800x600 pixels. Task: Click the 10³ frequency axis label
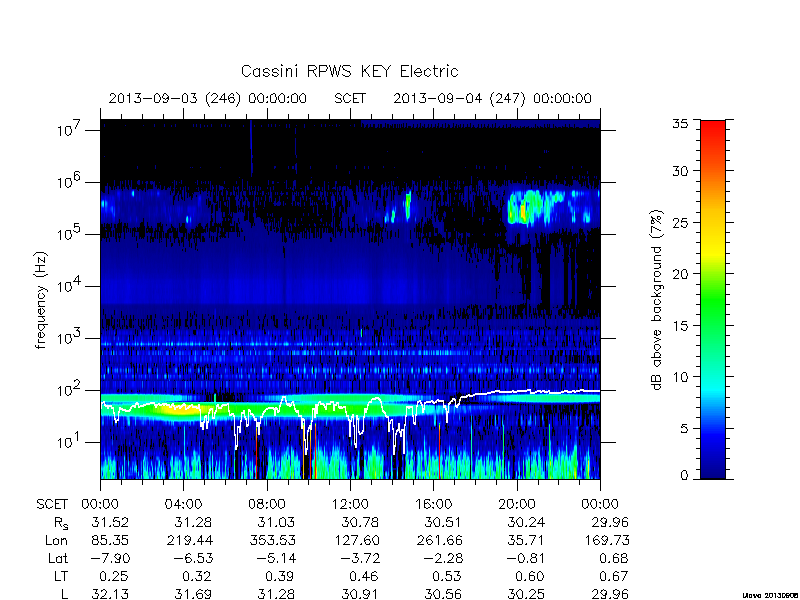pos(69,337)
